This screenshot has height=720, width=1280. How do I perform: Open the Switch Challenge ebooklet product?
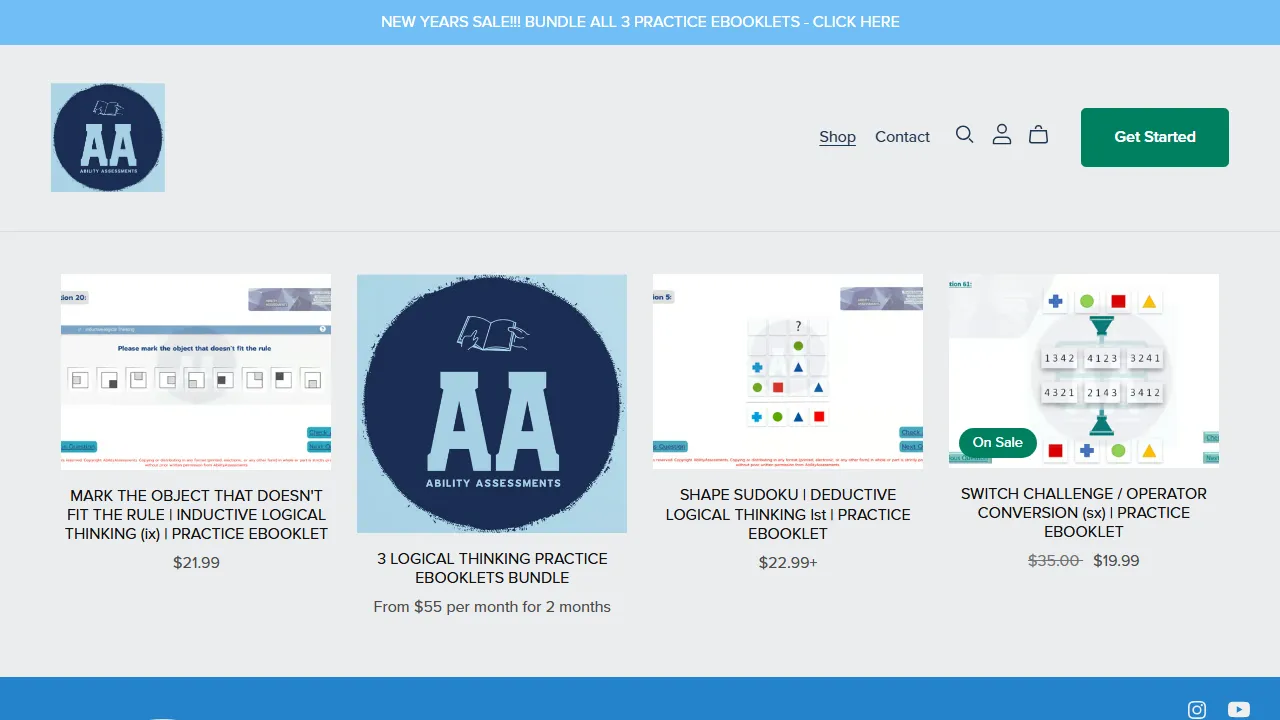point(1084,512)
